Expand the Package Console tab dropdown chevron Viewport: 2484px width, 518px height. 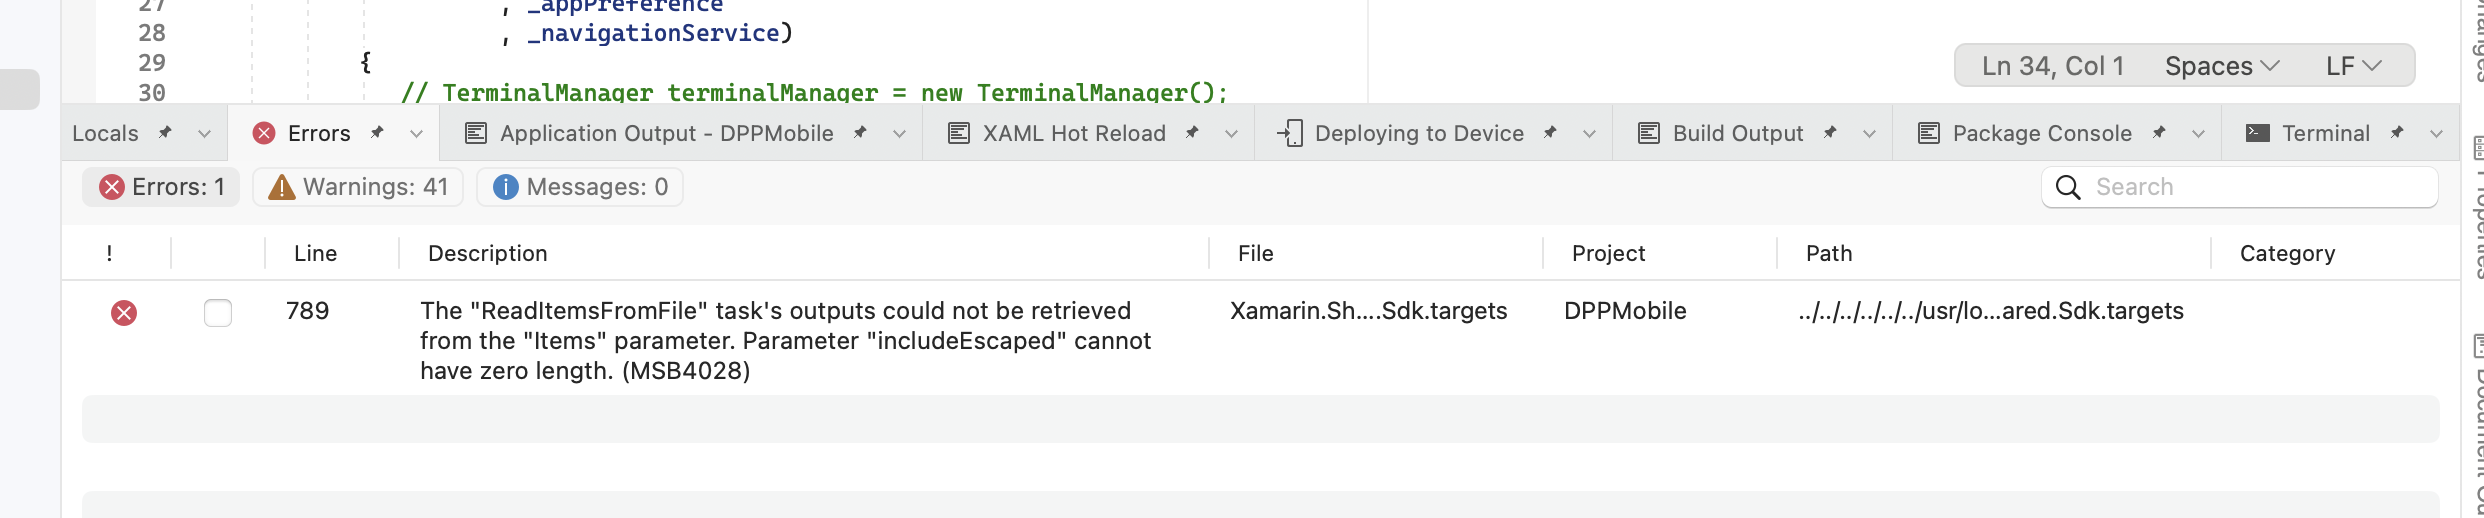pos(2198,134)
